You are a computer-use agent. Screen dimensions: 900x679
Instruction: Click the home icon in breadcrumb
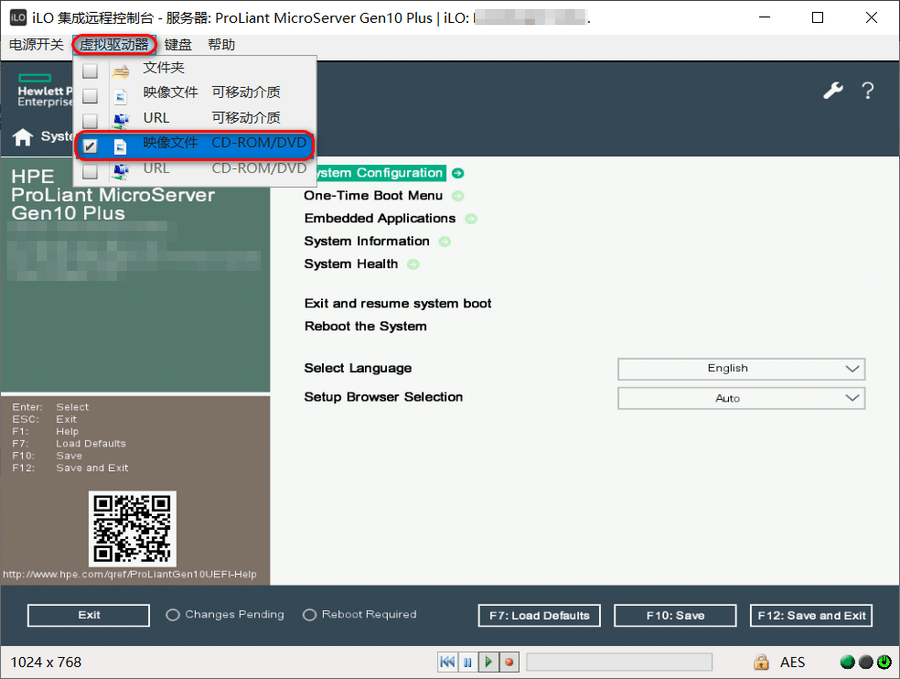click(x=23, y=137)
